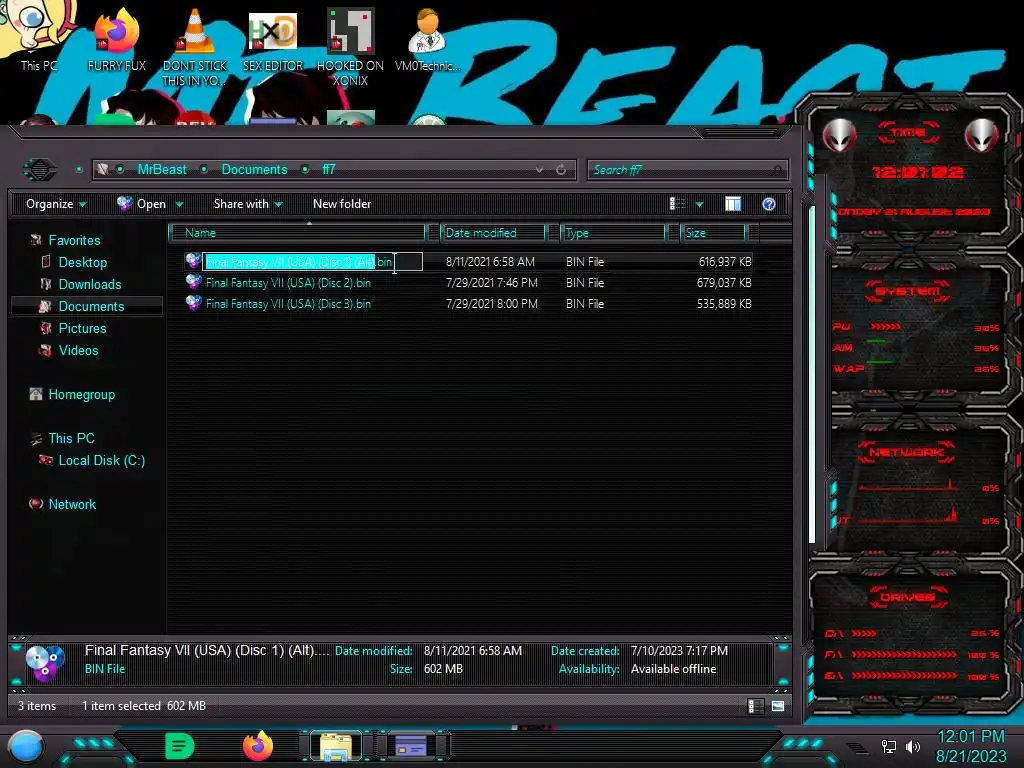
Task: Select This PC in the navigation pane
Action: tap(71, 438)
